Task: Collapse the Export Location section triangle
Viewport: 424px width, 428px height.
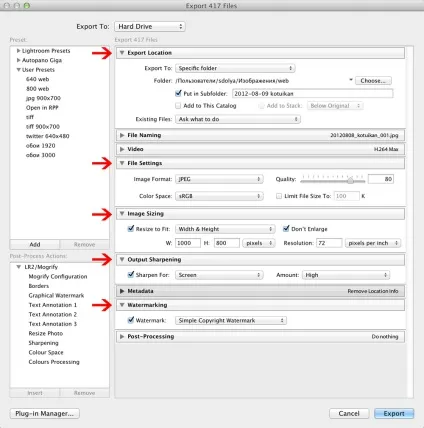Action: (122, 53)
